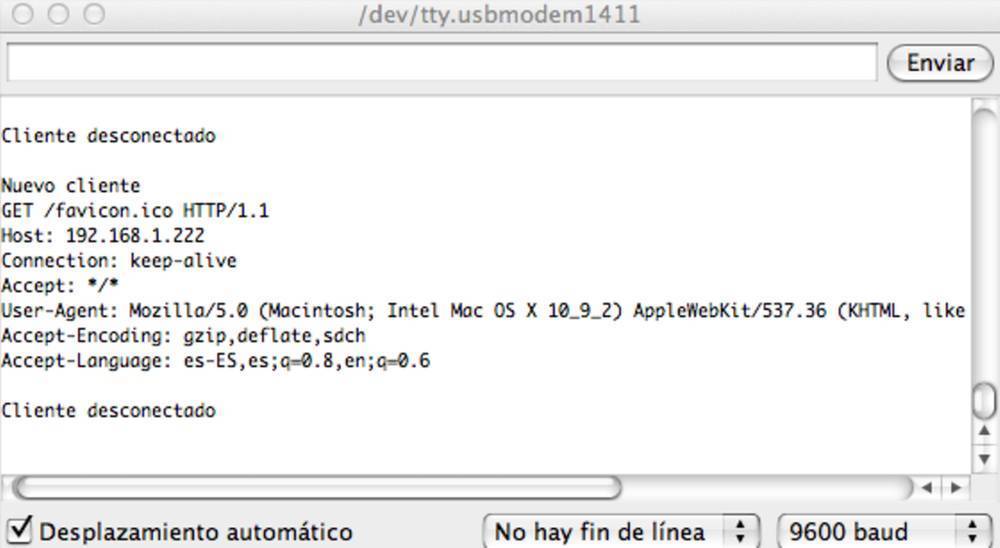Click the /dev/tty.usbmodem1411 window title
The width and height of the screenshot is (1000, 548).
tap(499, 15)
